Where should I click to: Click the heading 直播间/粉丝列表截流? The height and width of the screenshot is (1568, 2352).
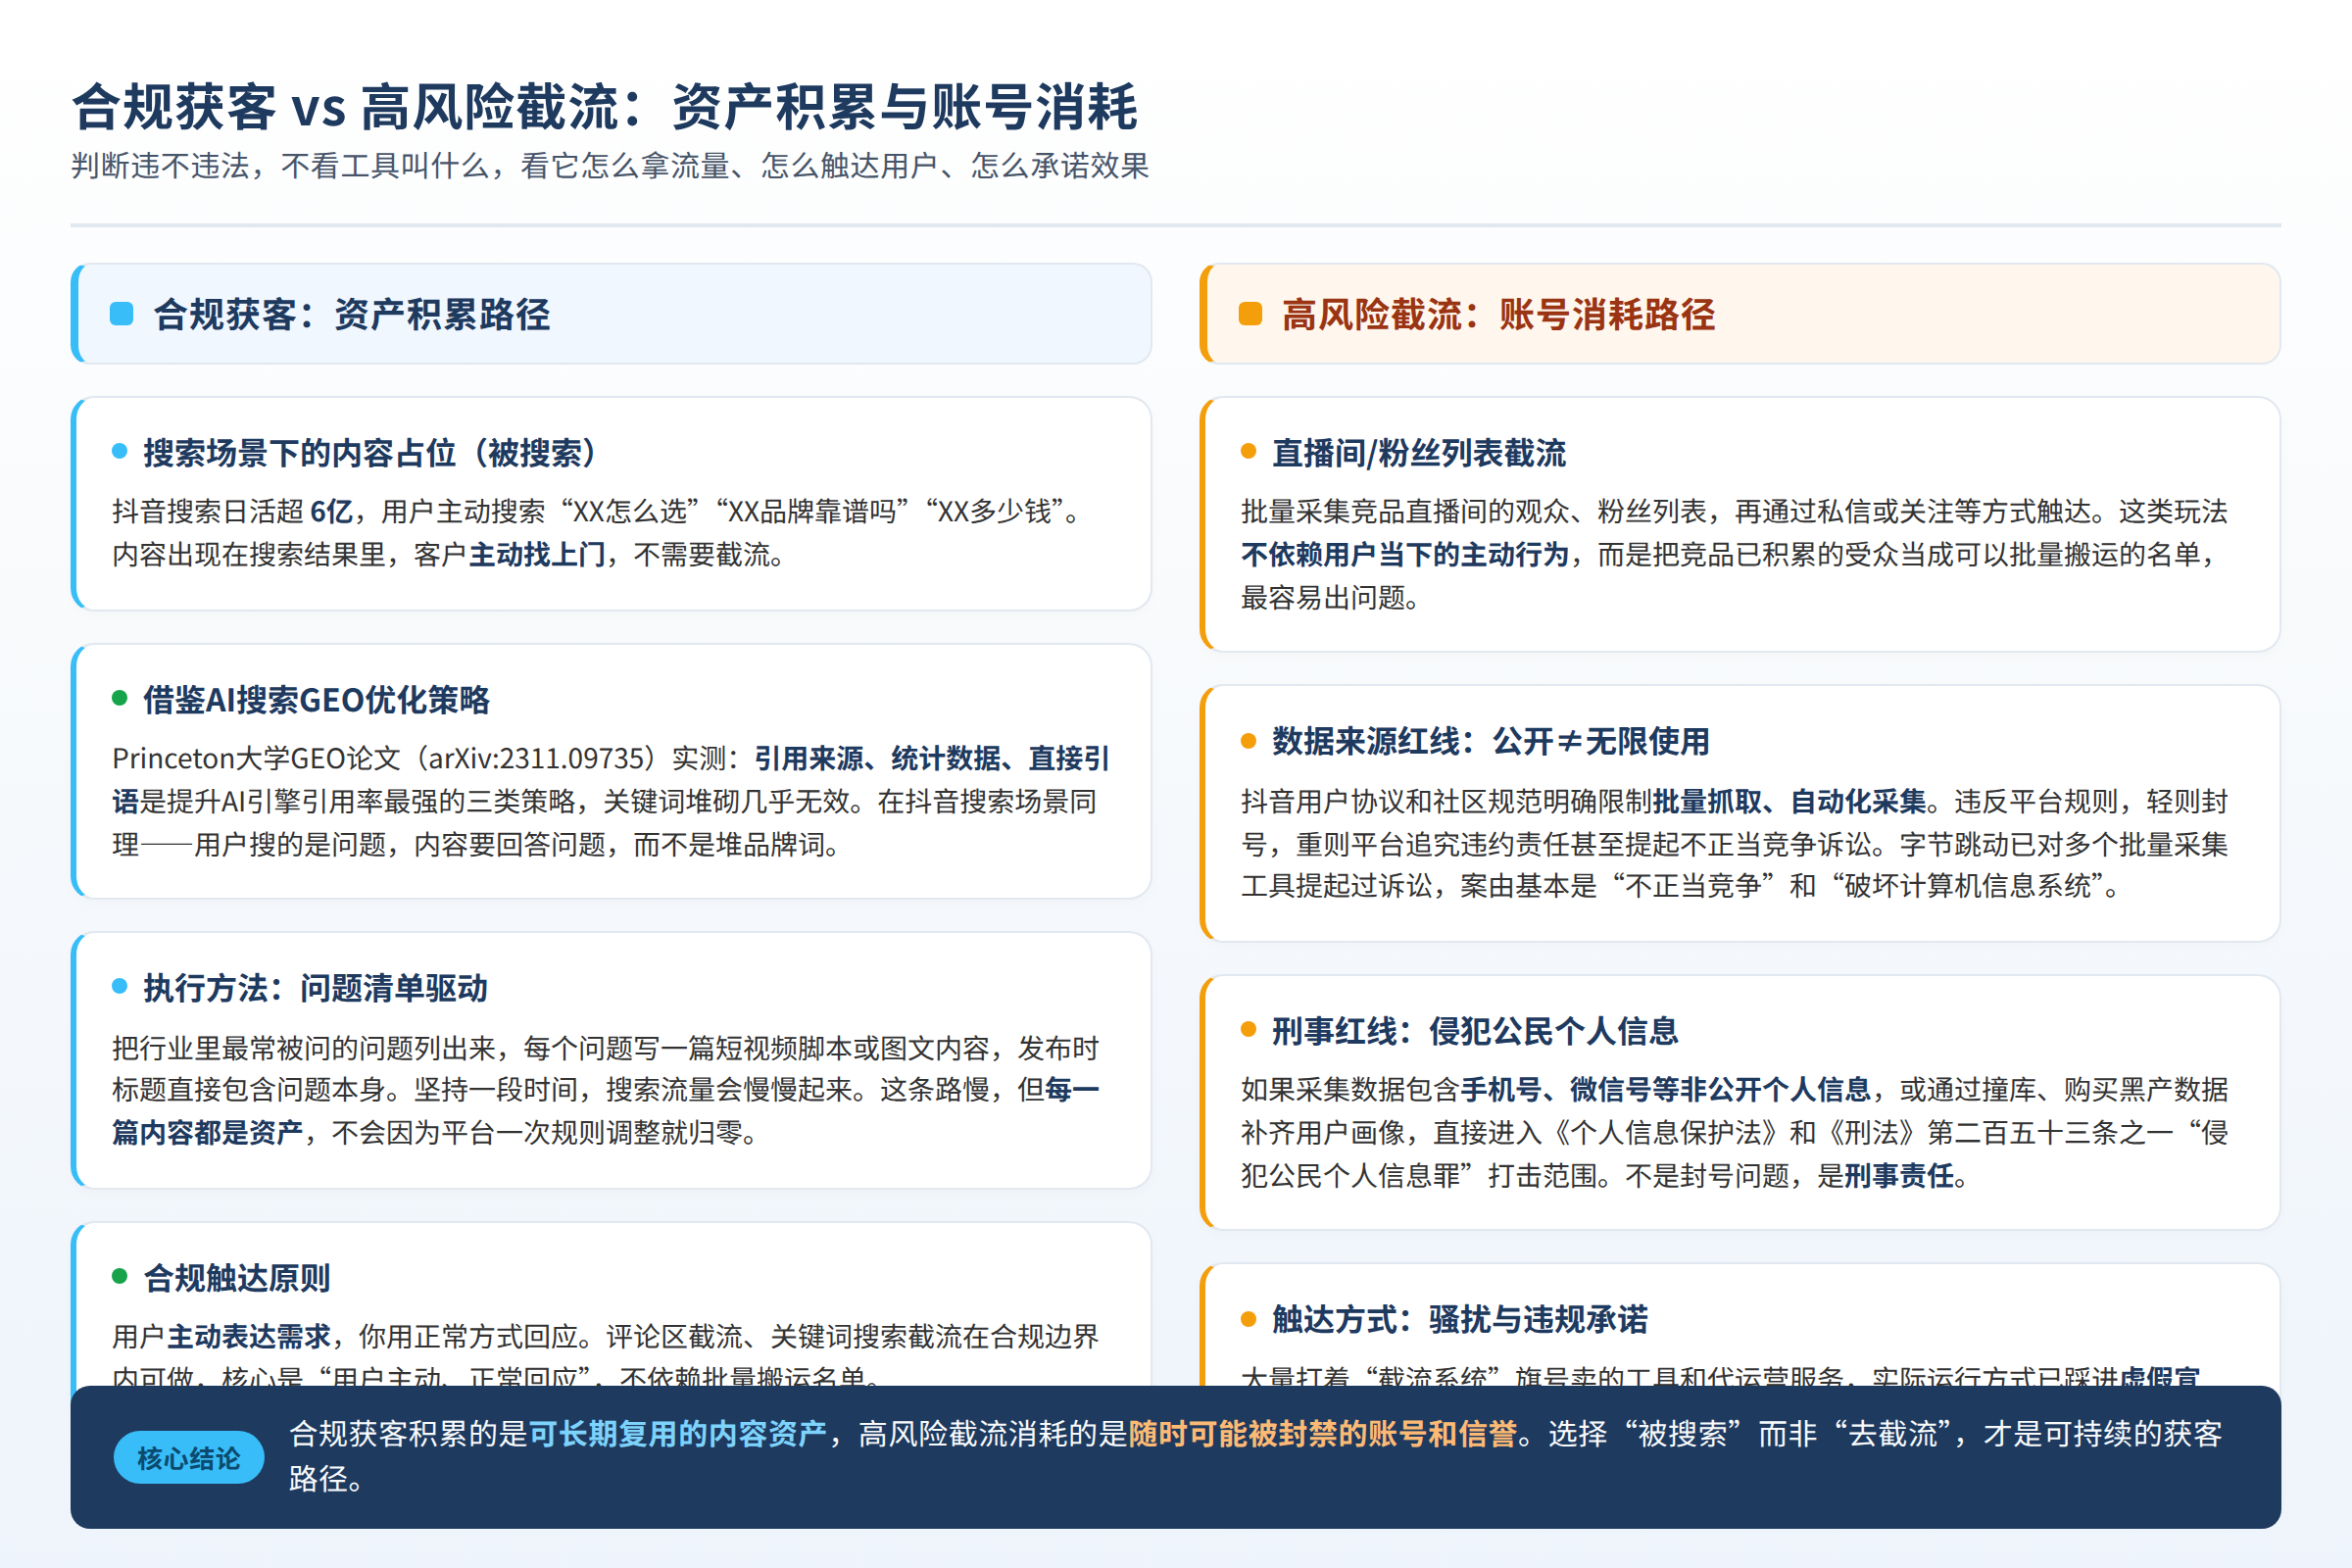pyautogui.click(x=1419, y=453)
